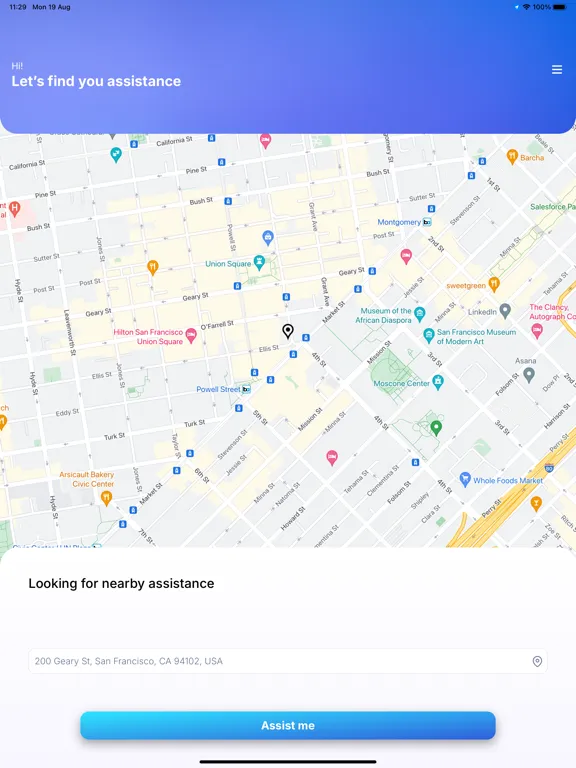The height and width of the screenshot is (768, 576).
Task: Select the orange restaurant pin near Jones St
Action: 153,267
